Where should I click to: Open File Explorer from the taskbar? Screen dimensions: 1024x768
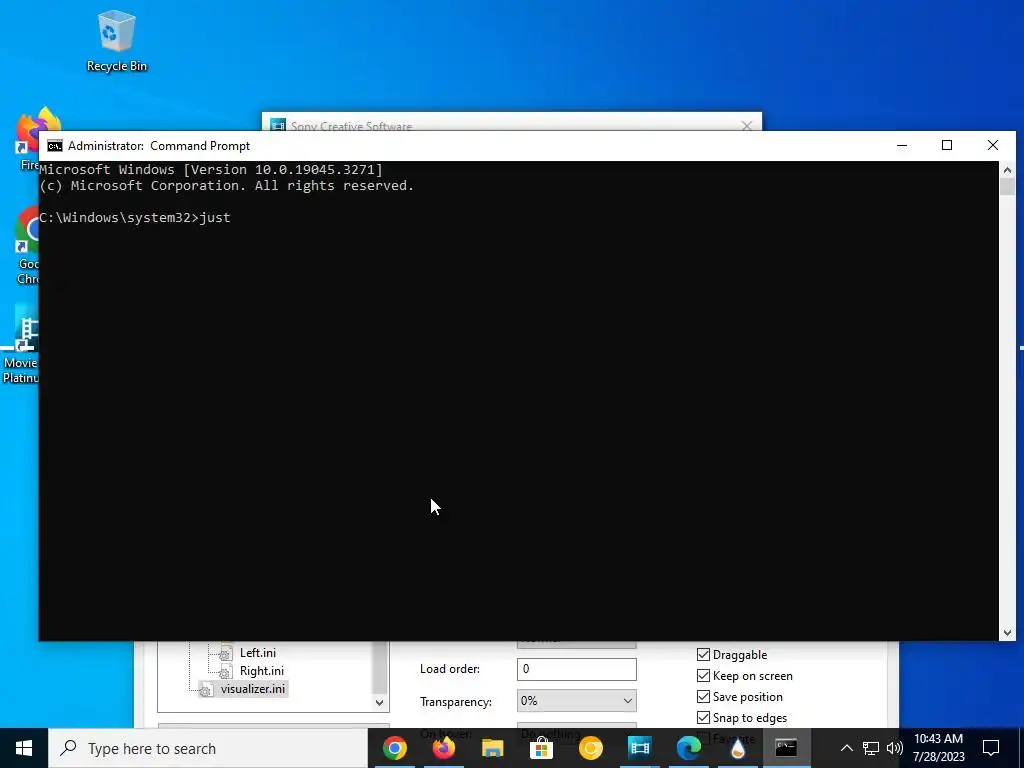(x=492, y=748)
